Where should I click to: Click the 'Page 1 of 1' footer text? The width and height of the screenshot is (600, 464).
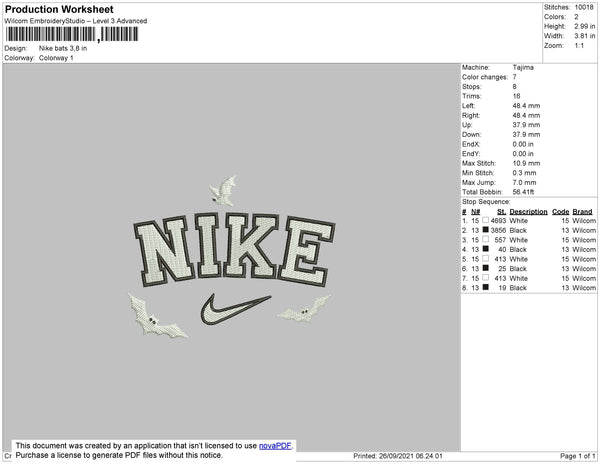point(578,456)
